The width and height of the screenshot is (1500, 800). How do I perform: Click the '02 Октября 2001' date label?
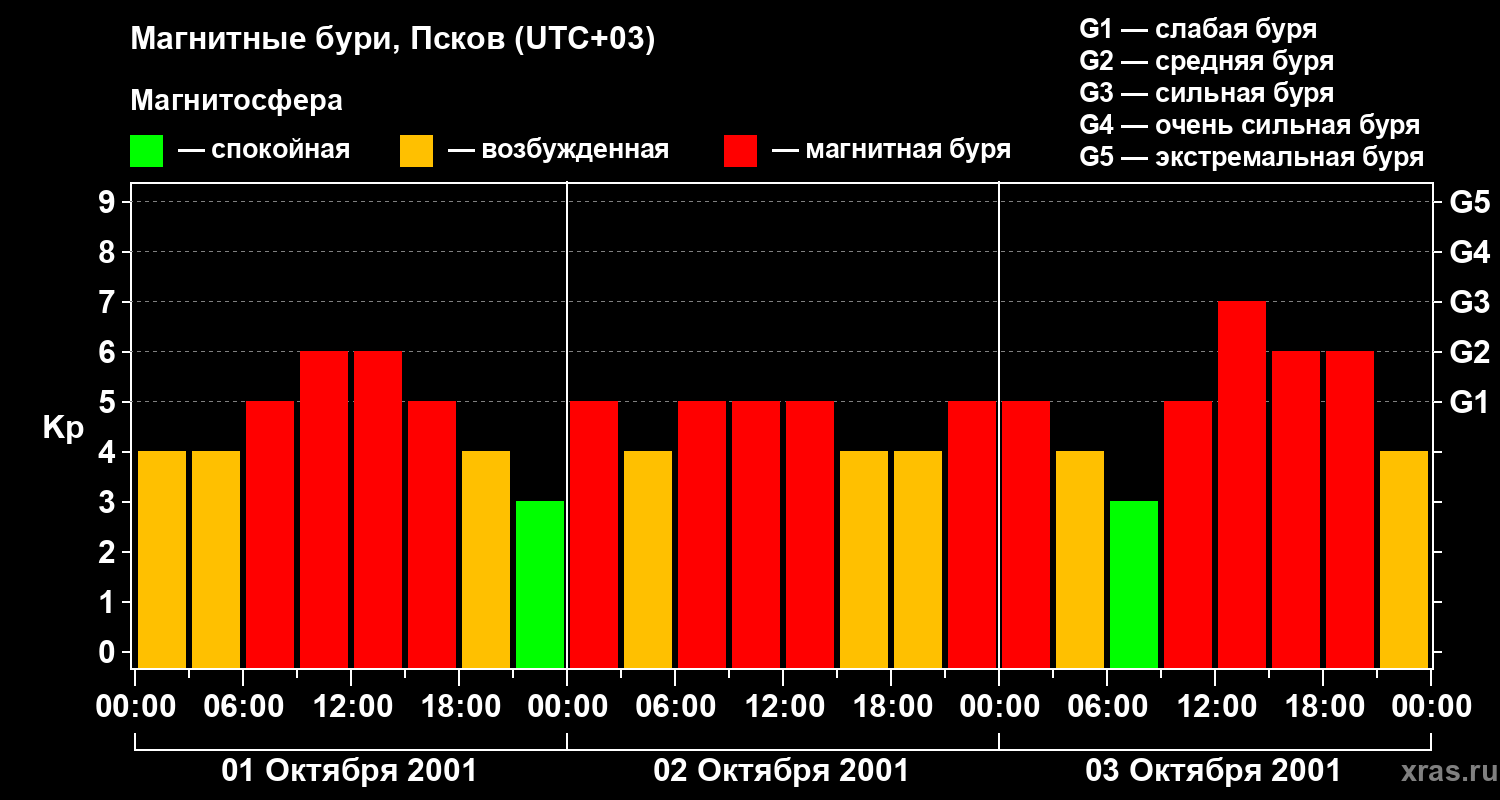click(781, 771)
